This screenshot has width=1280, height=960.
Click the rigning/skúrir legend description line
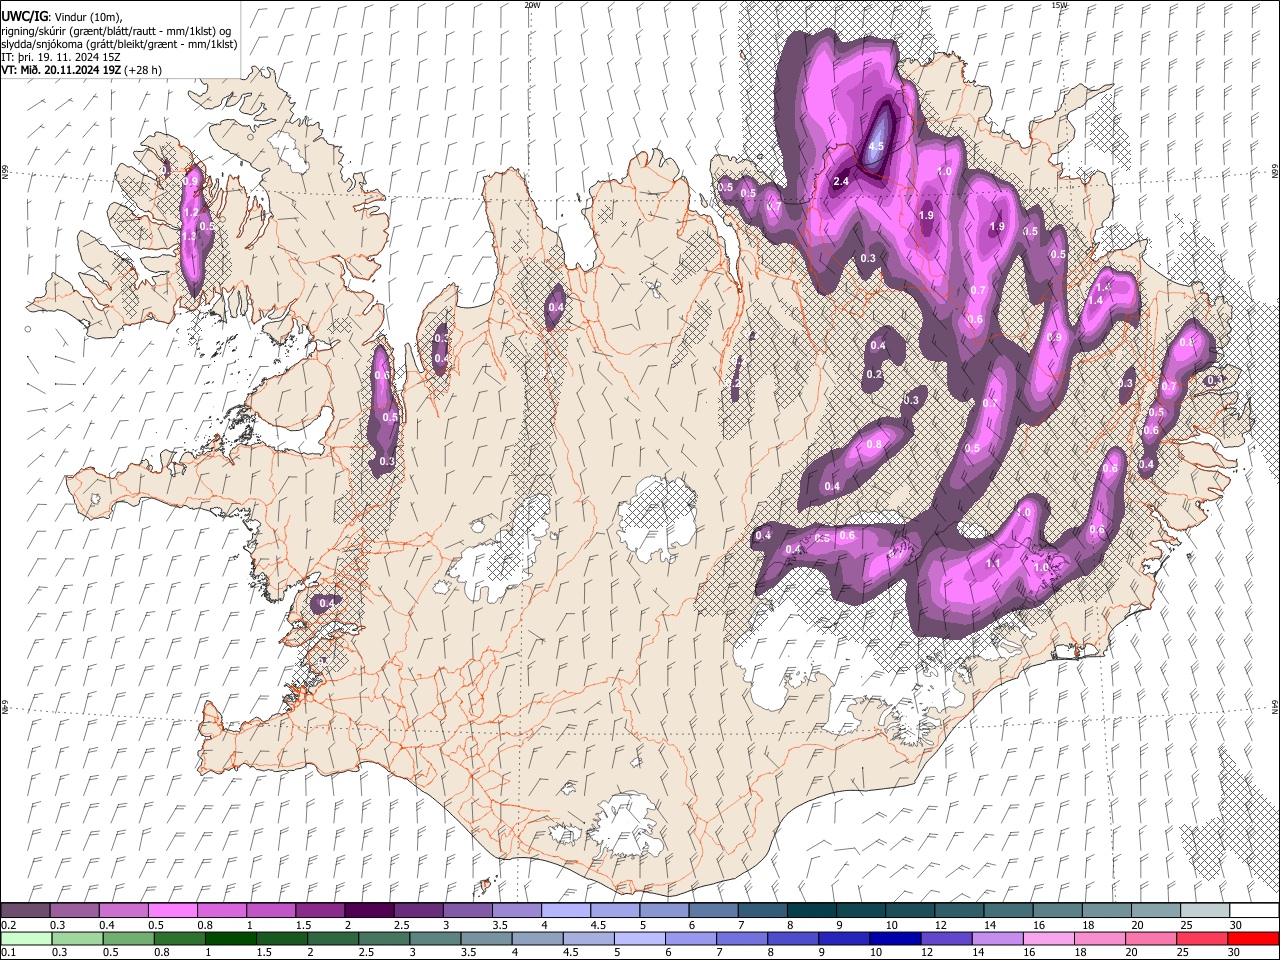point(115,31)
